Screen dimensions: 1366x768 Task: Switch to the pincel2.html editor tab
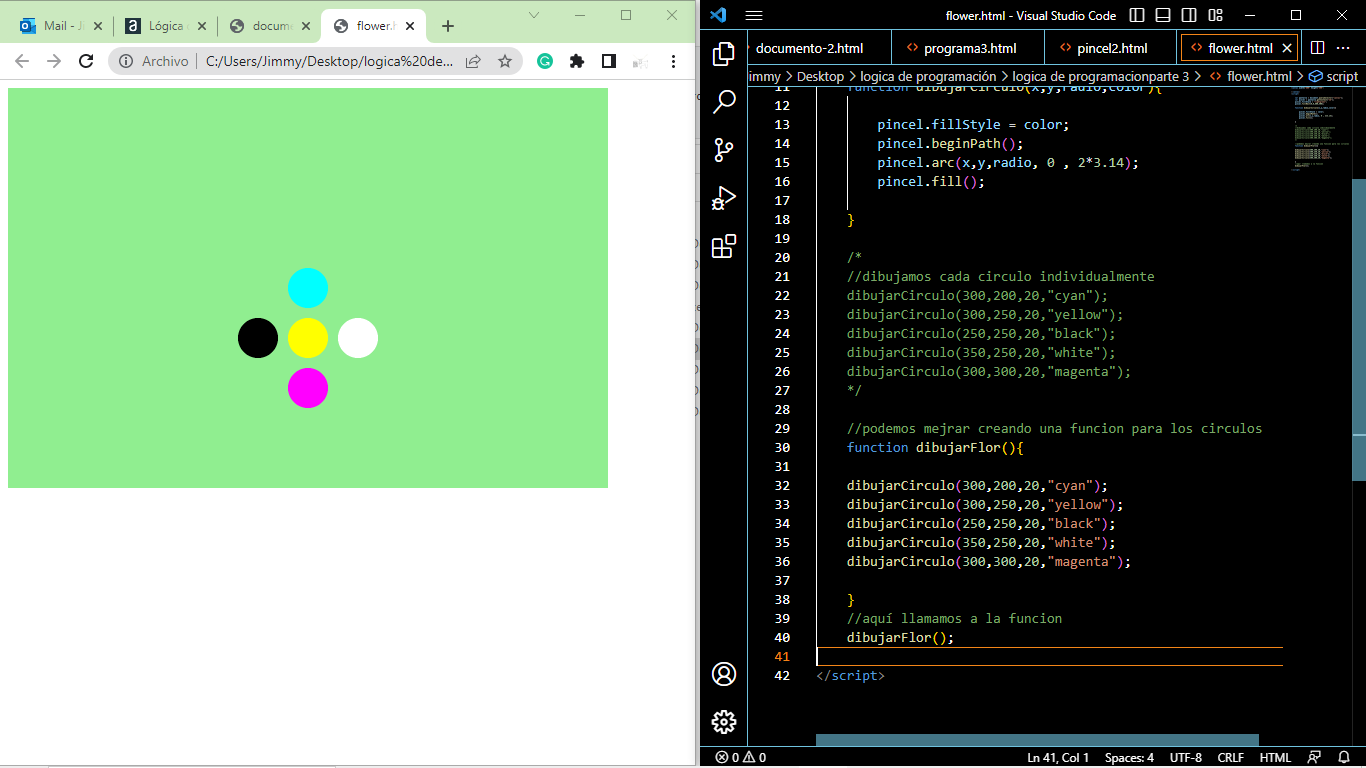1112,48
